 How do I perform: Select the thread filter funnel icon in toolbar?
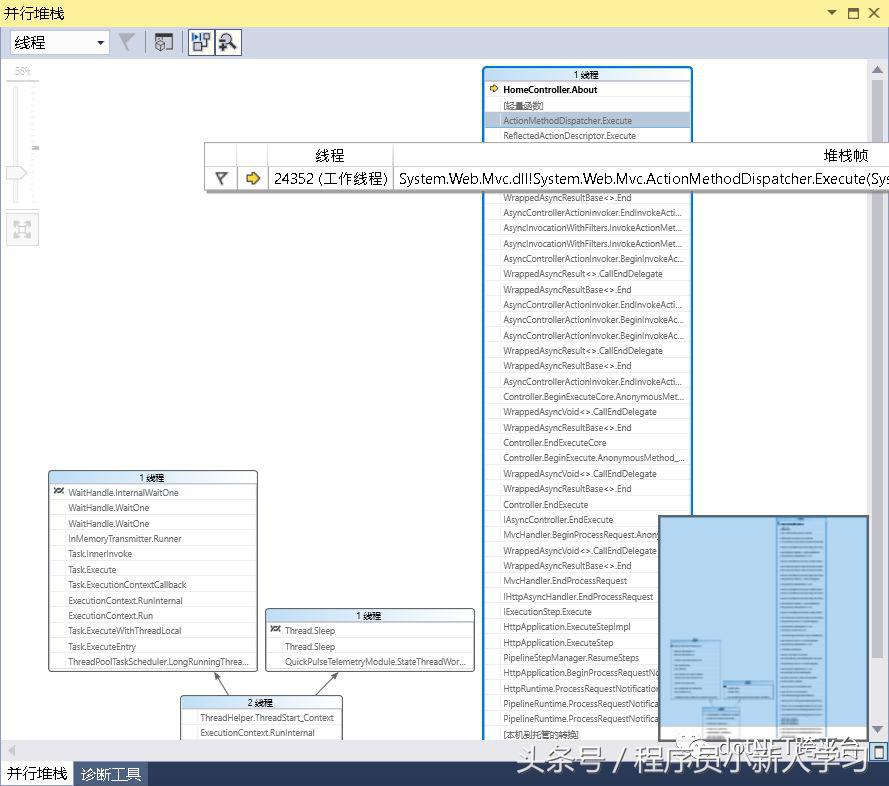pos(127,42)
